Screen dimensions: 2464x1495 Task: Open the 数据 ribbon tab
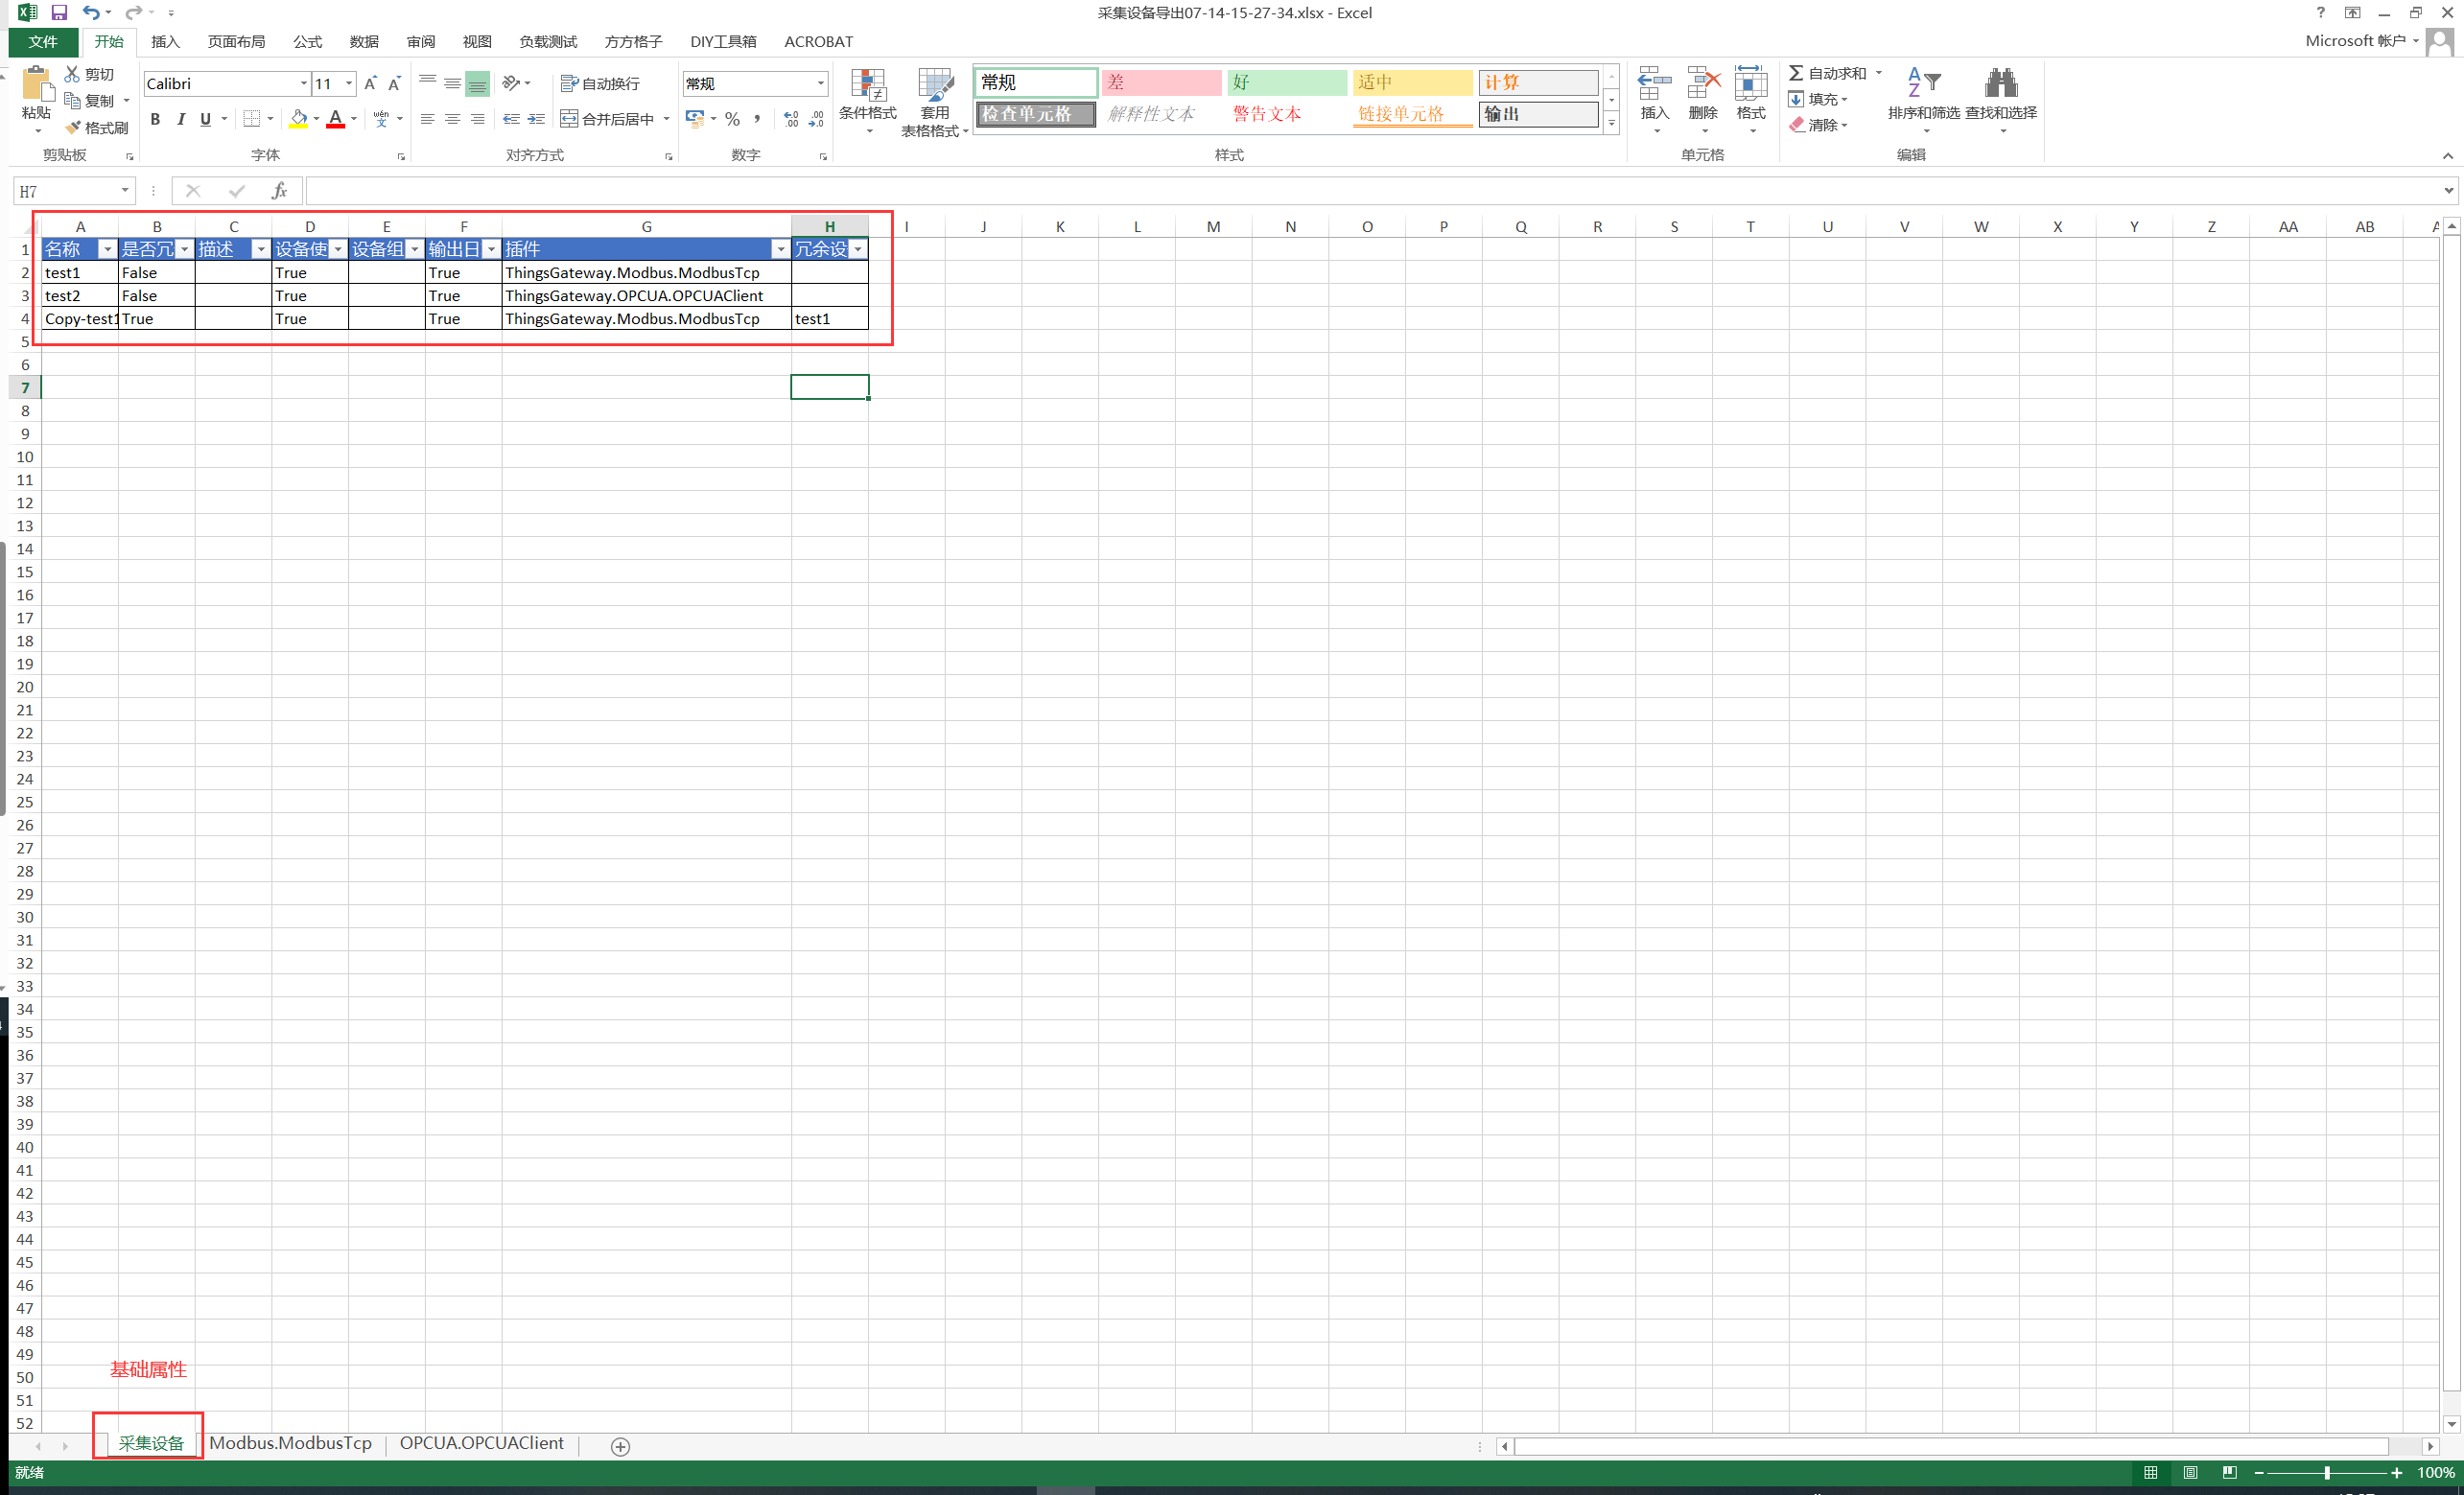tap(364, 41)
